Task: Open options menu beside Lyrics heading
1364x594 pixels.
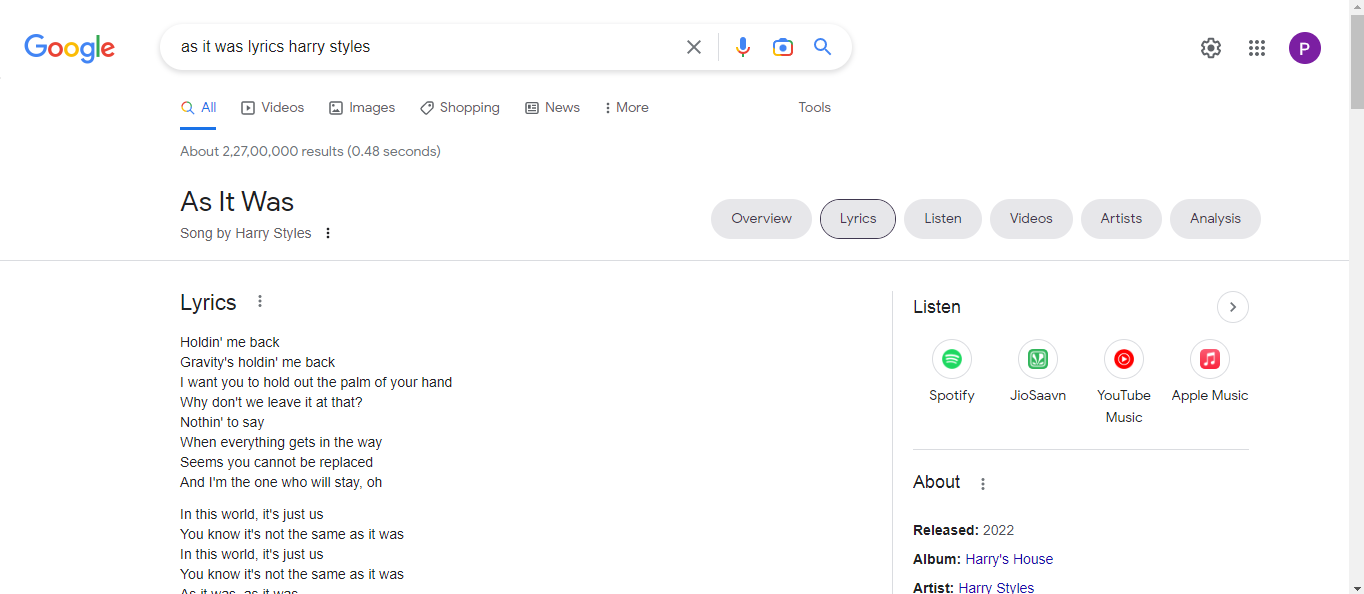Action: click(260, 301)
